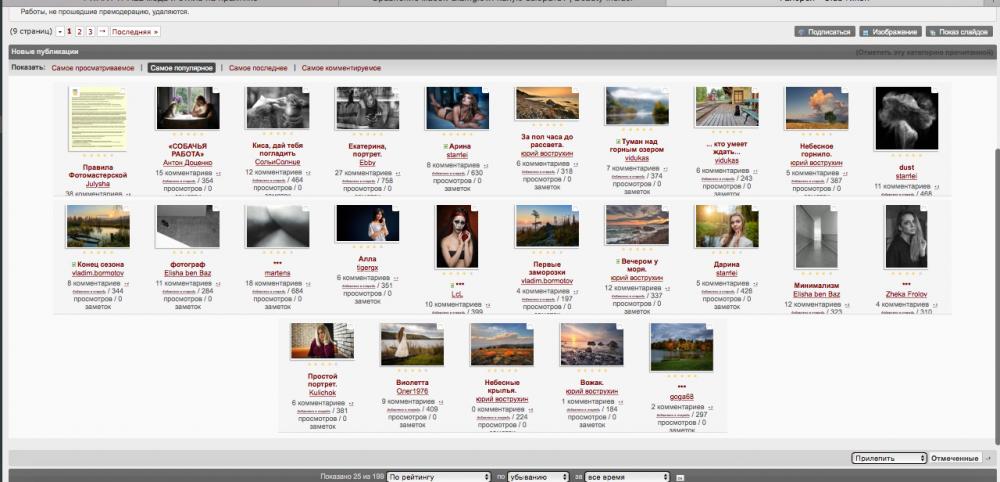
Task: Open author link Zheka Frolov
Action: click(906, 294)
